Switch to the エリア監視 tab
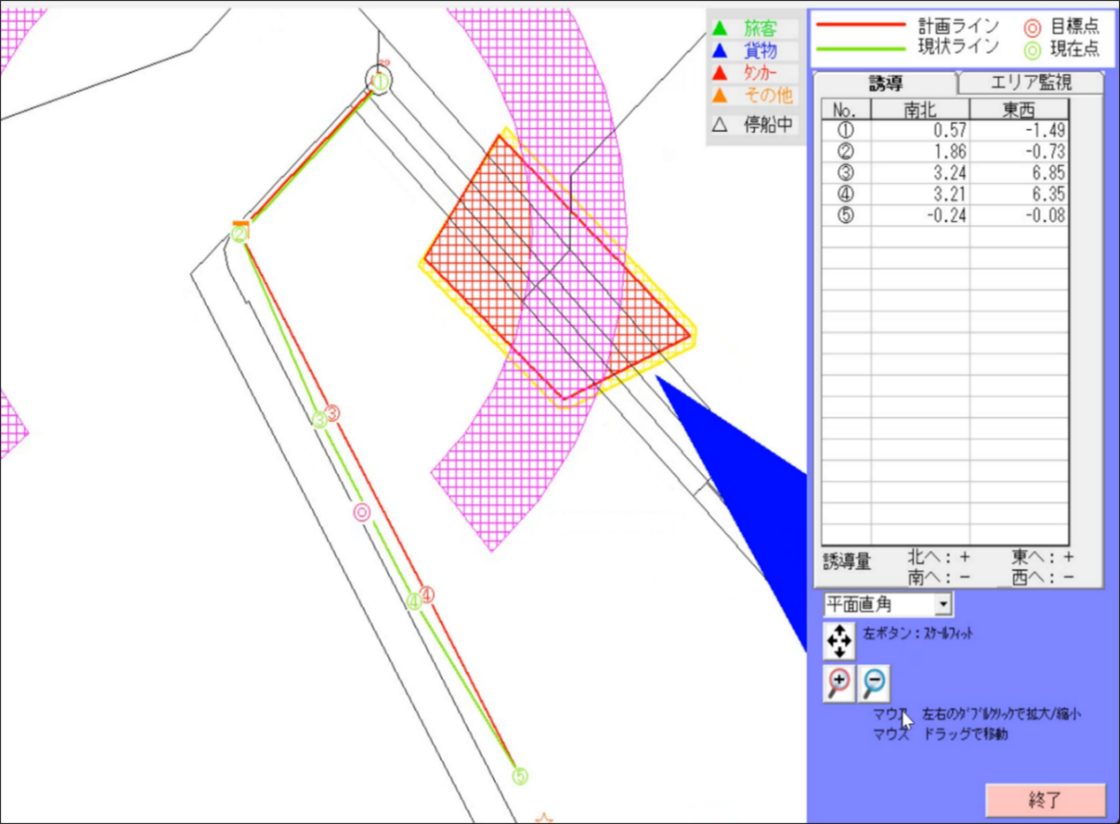1120x824 pixels. click(x=1030, y=83)
